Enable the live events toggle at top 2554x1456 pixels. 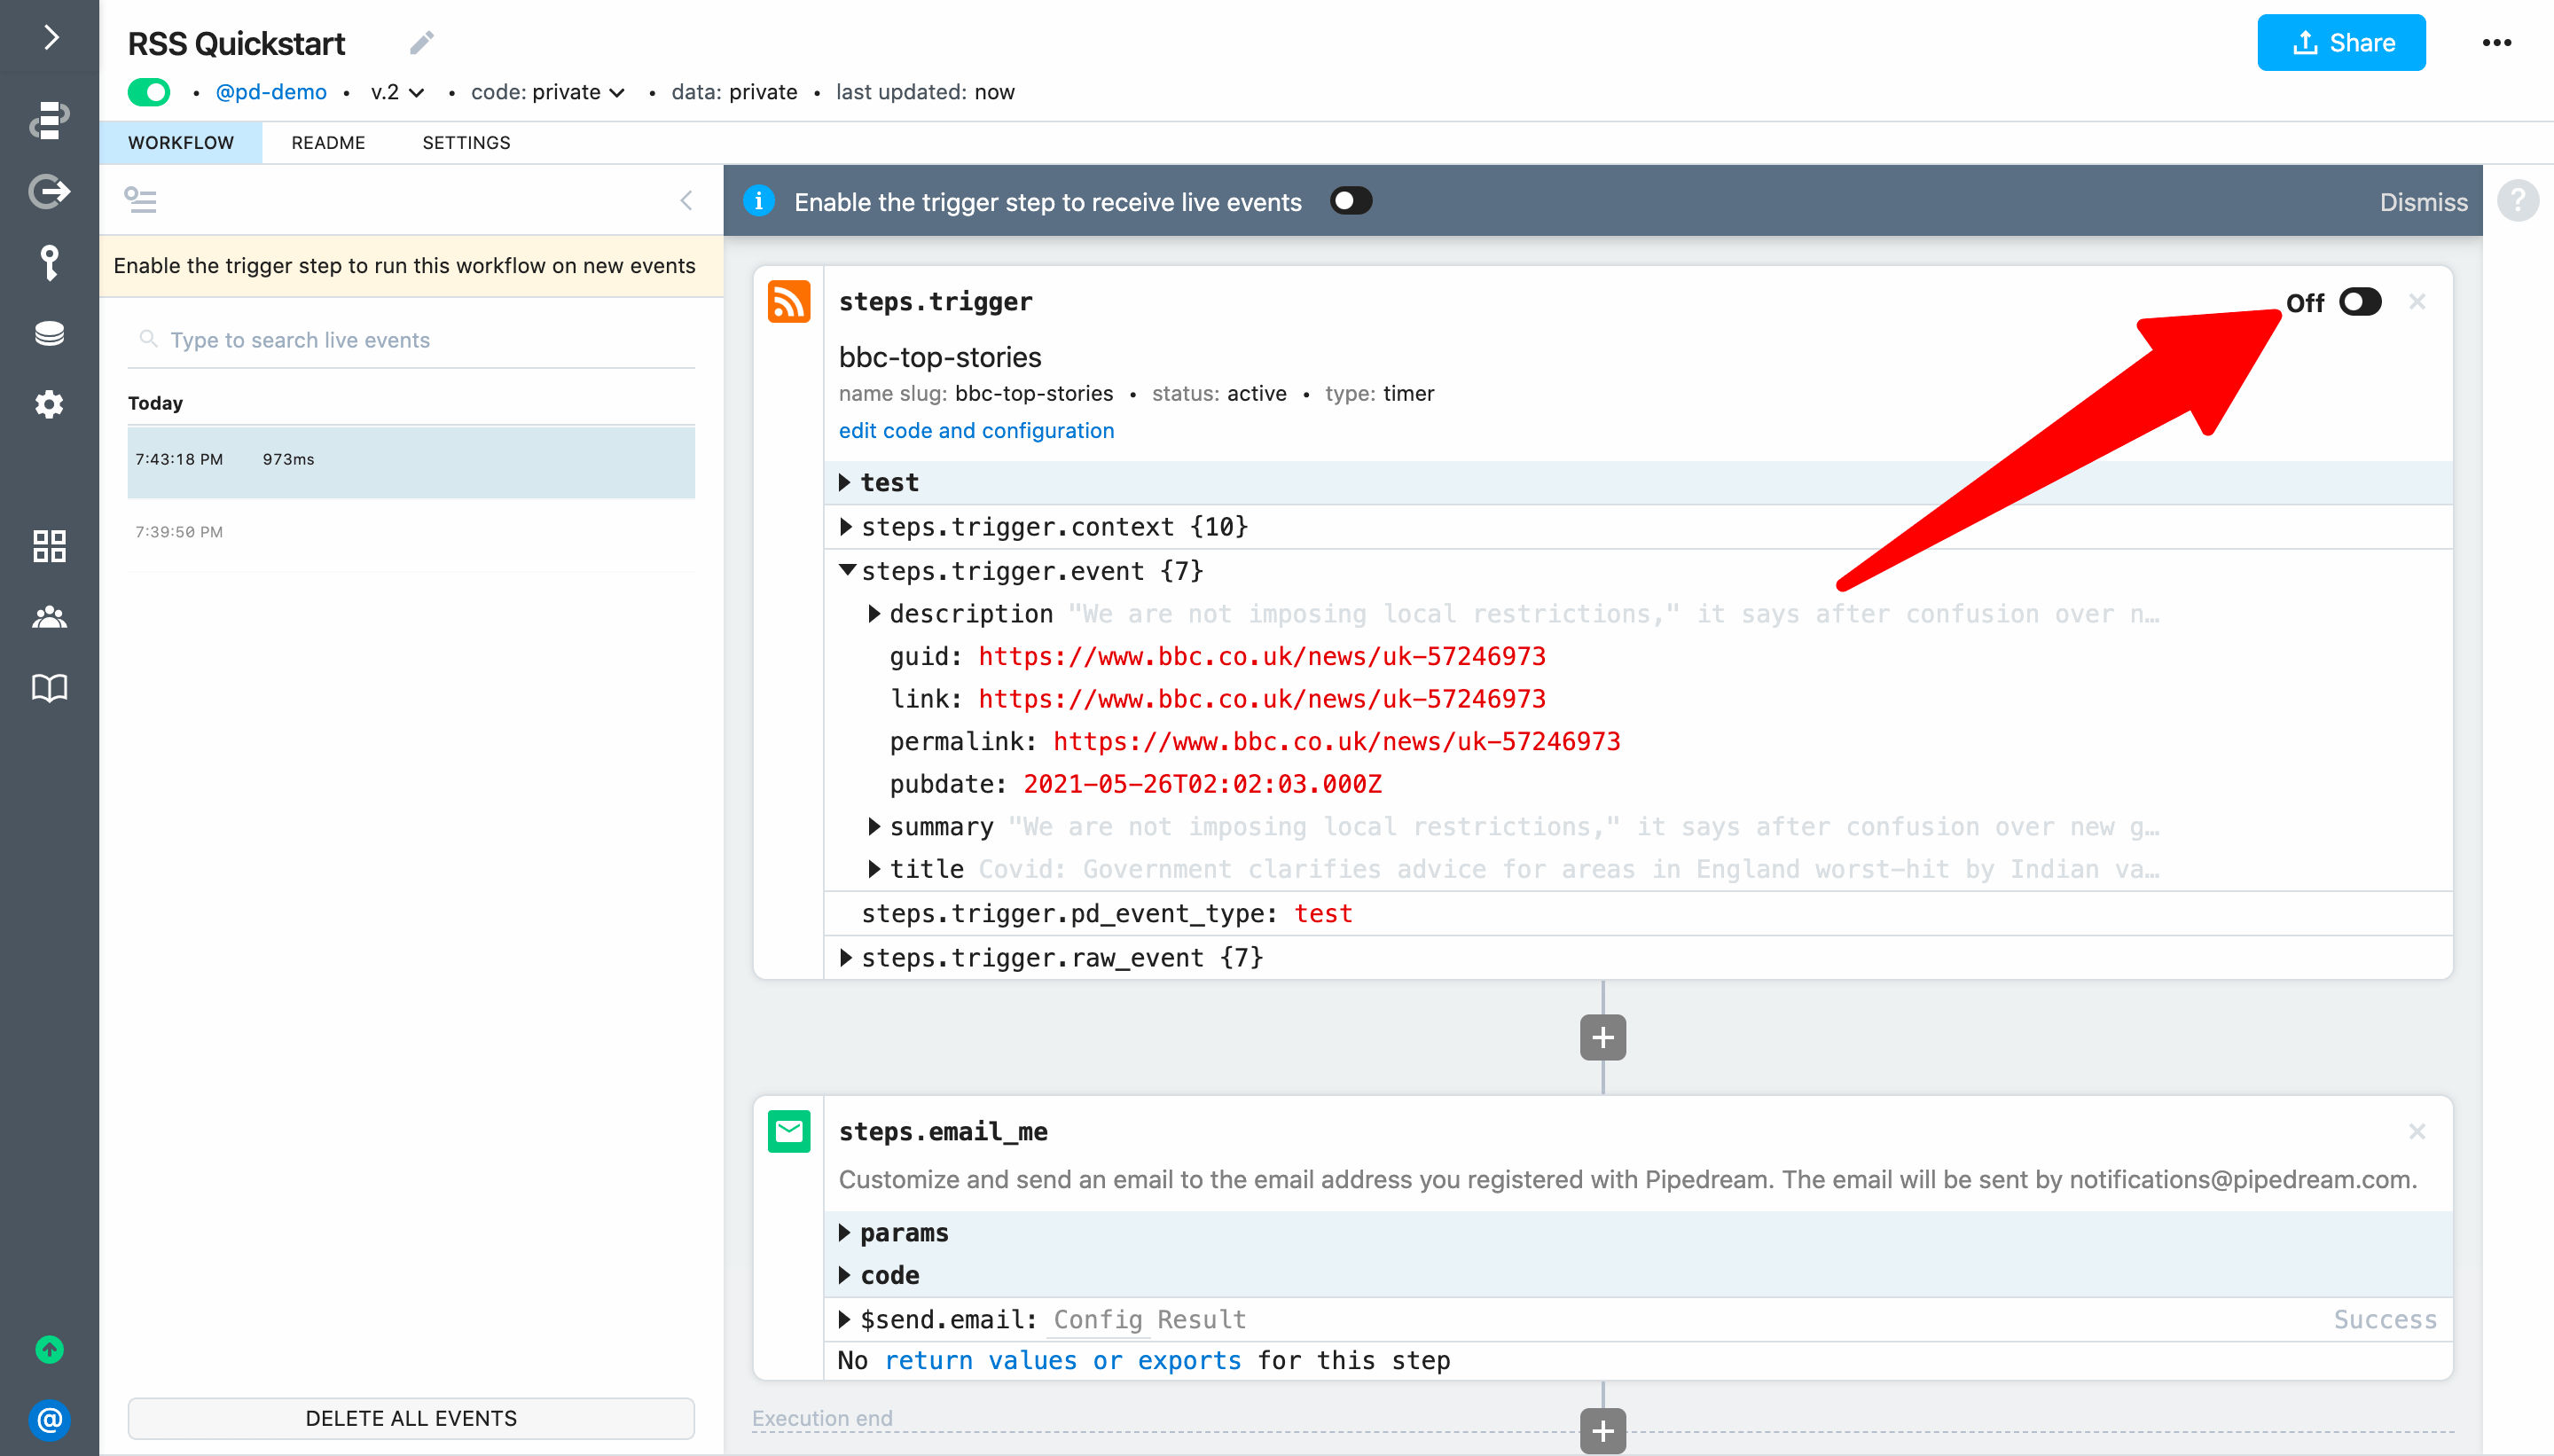tap(1351, 199)
